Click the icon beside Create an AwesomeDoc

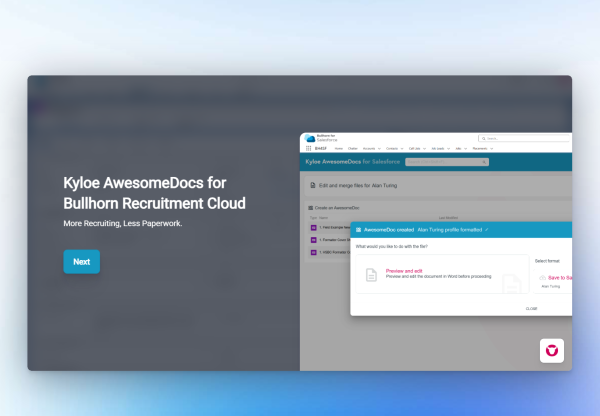311,208
